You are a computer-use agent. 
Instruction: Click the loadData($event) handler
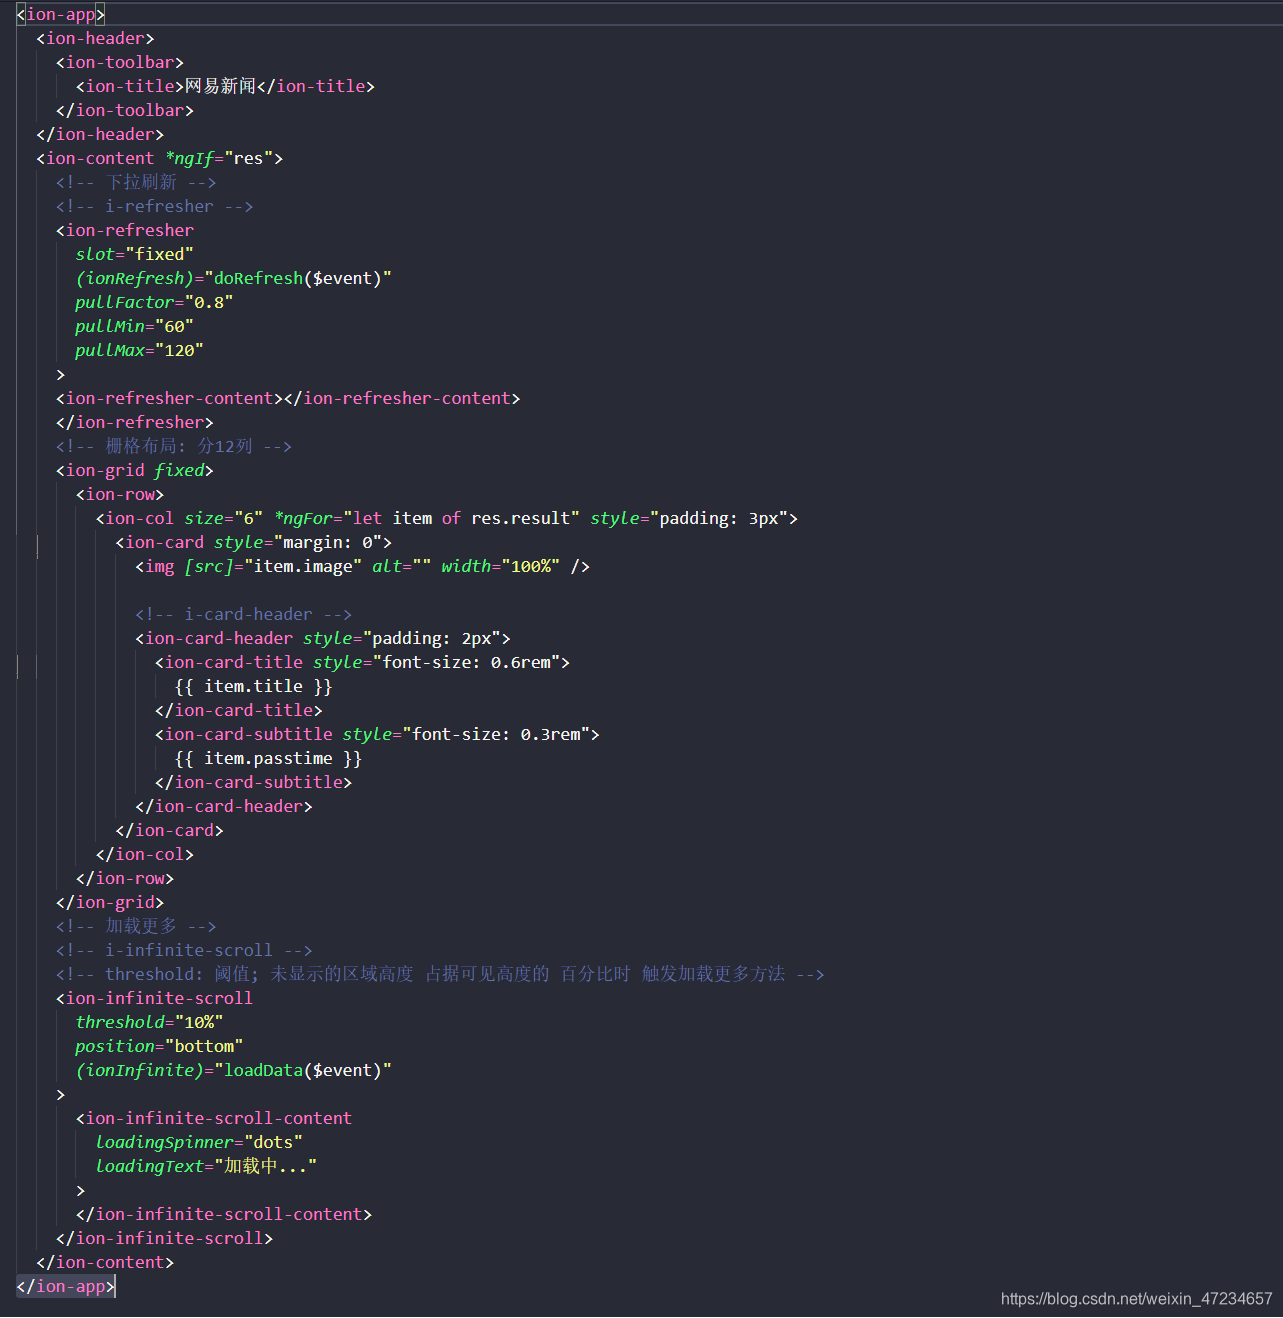[x=302, y=1070]
